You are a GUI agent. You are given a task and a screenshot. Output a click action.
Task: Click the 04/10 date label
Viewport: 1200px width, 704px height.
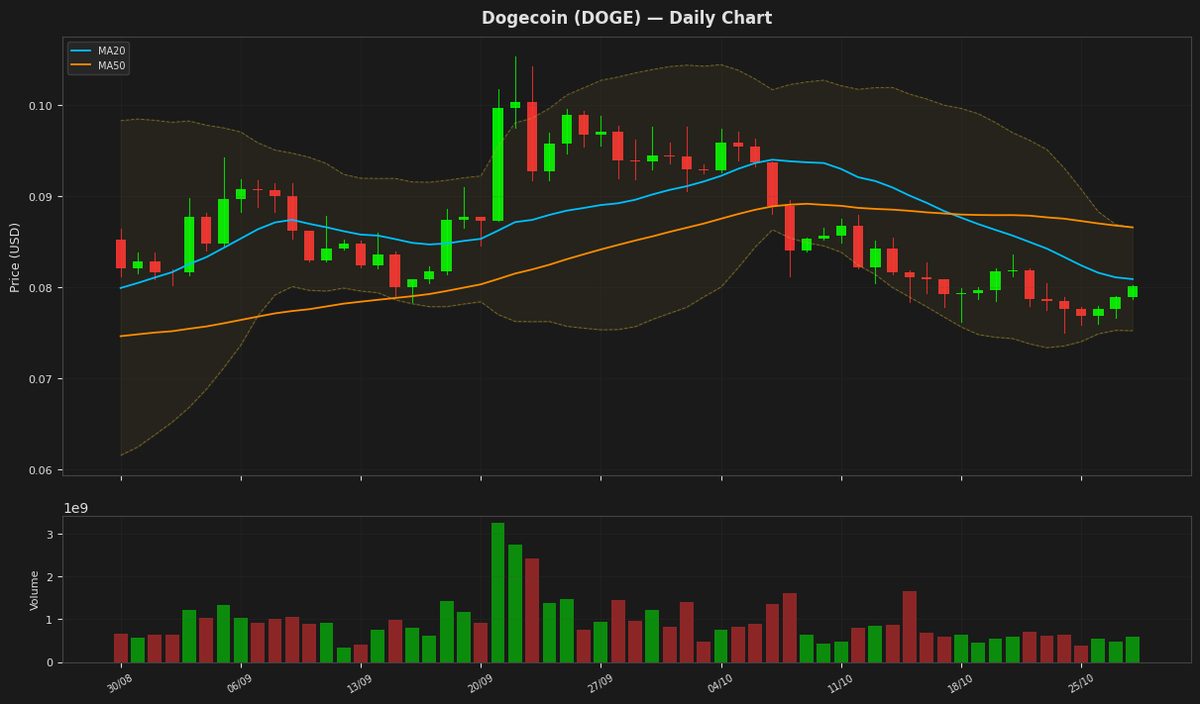tap(719, 683)
